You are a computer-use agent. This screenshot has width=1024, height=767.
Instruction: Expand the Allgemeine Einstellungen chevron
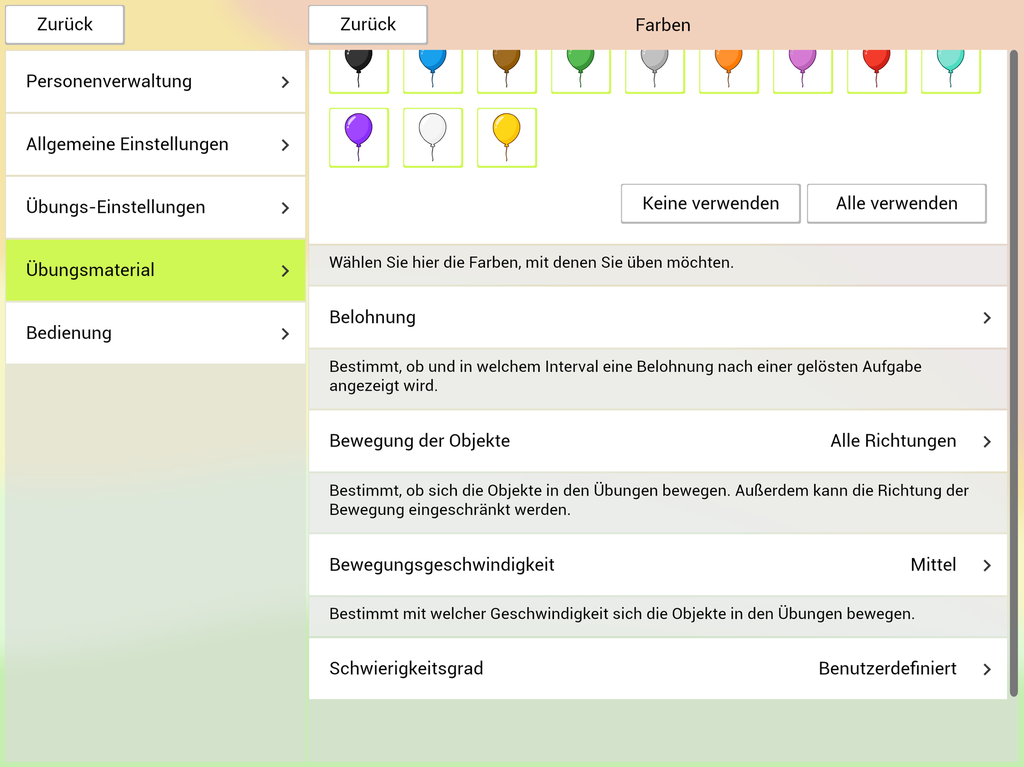pos(285,145)
